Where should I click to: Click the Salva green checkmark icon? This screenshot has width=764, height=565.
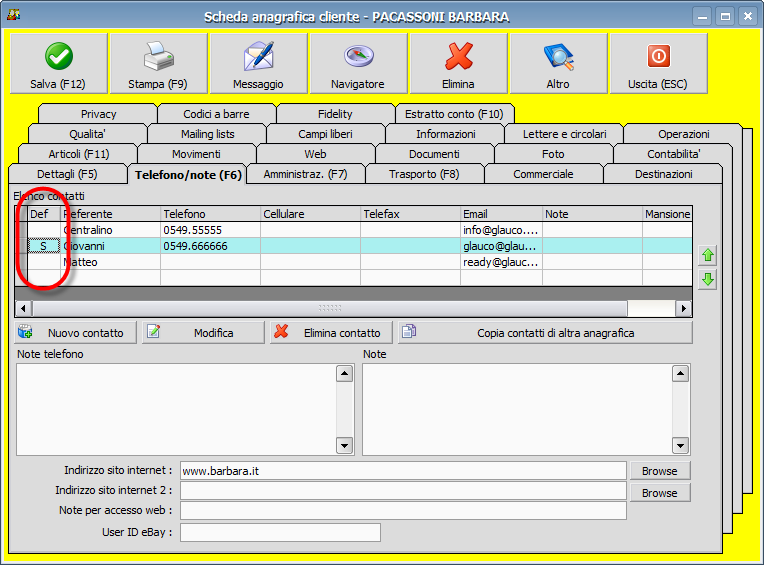click(x=58, y=56)
